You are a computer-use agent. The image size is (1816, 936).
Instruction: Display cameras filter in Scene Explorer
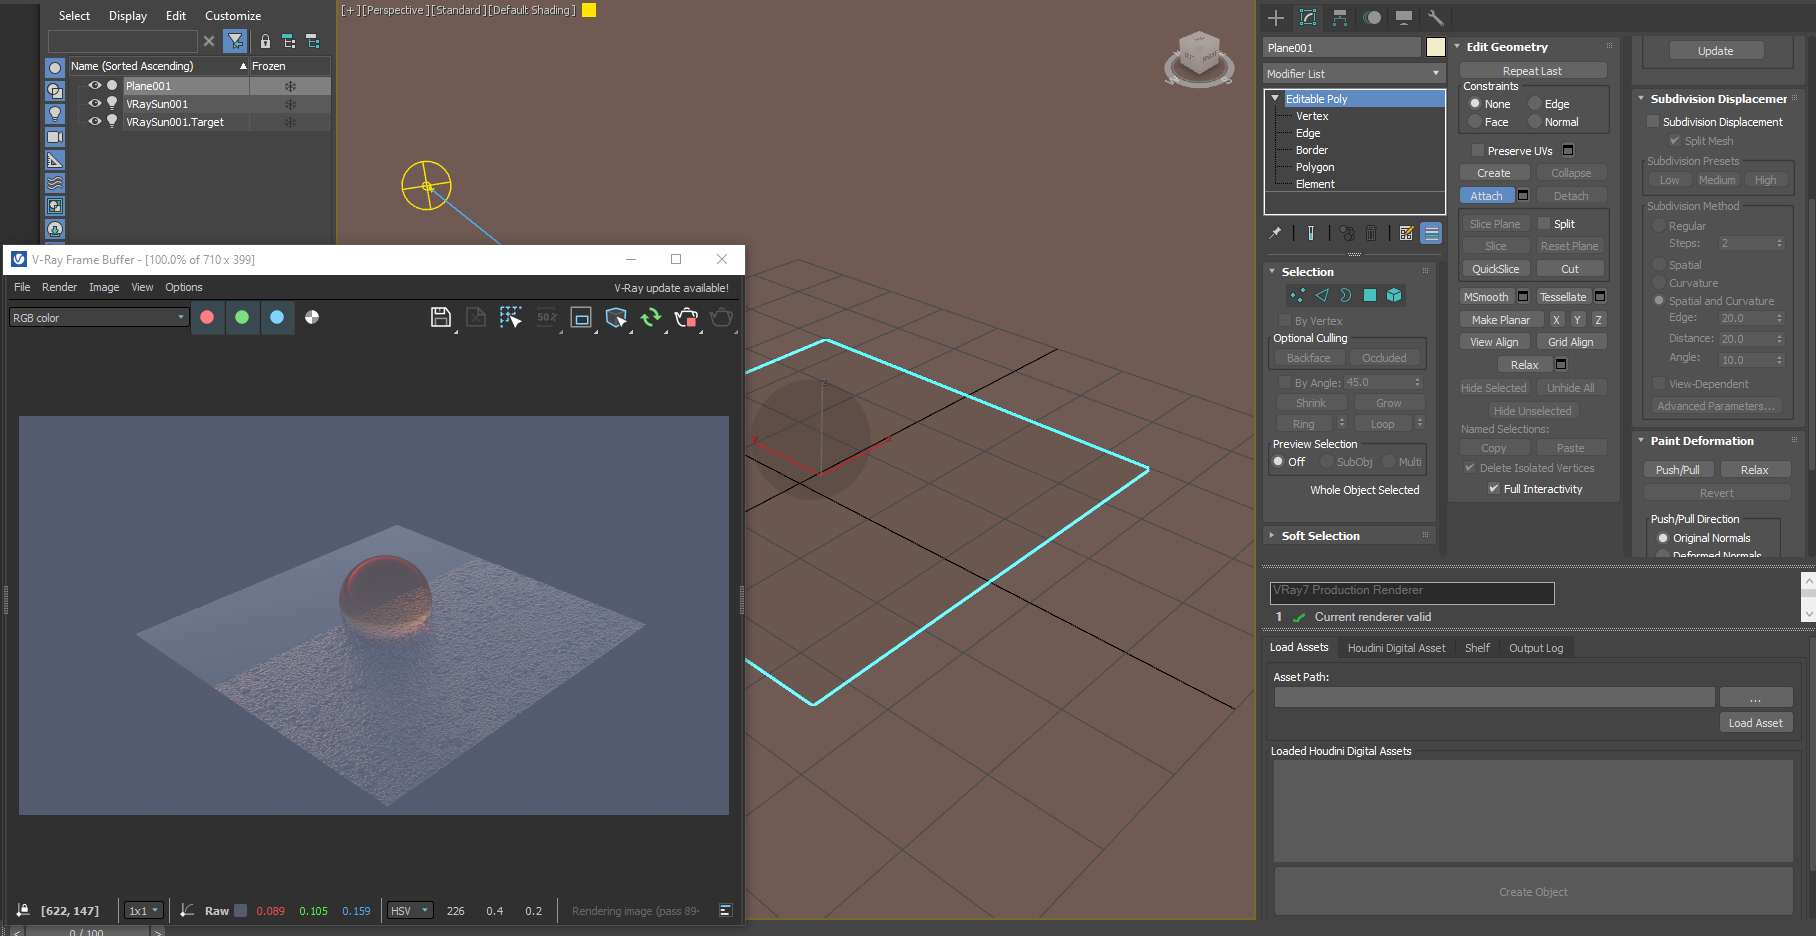click(55, 137)
